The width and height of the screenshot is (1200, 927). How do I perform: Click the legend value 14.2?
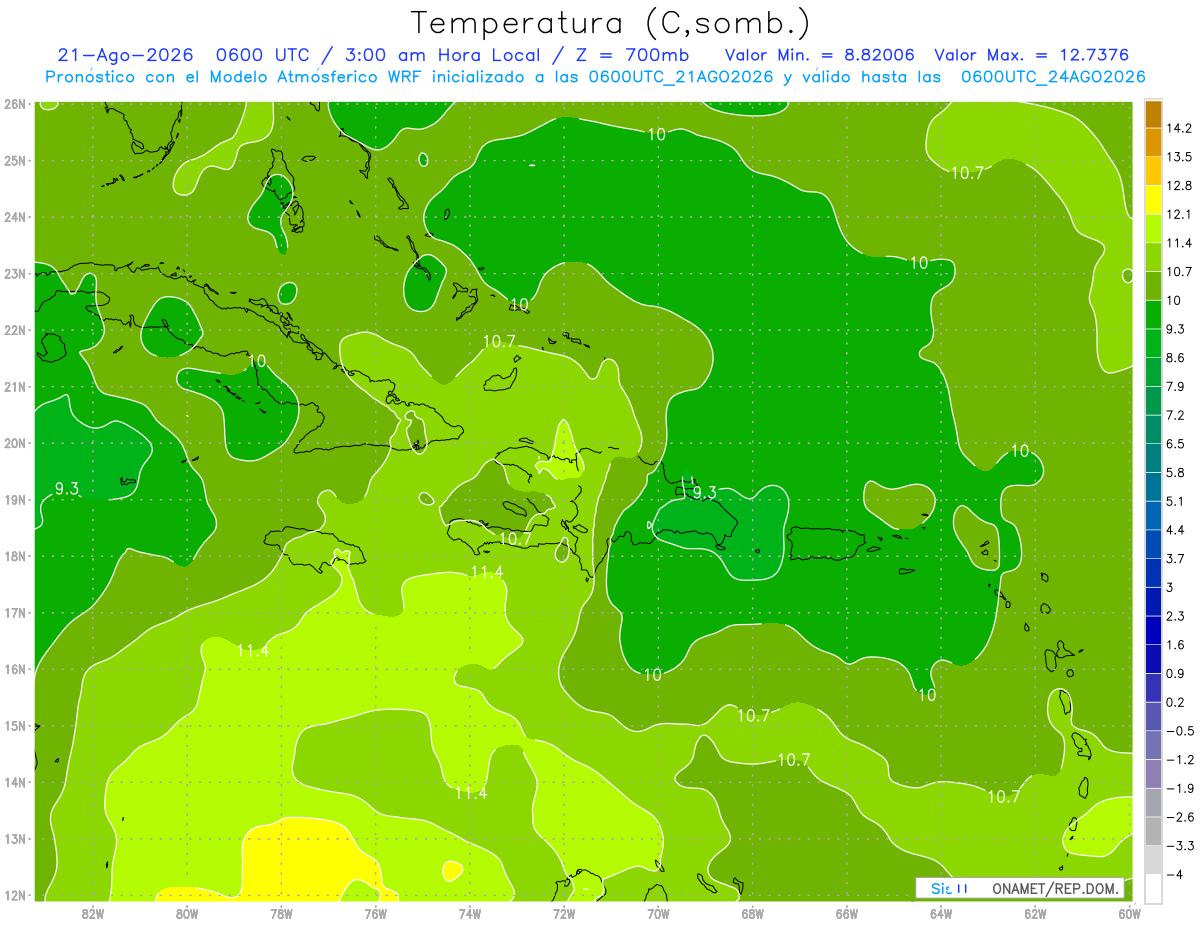pos(1180,128)
